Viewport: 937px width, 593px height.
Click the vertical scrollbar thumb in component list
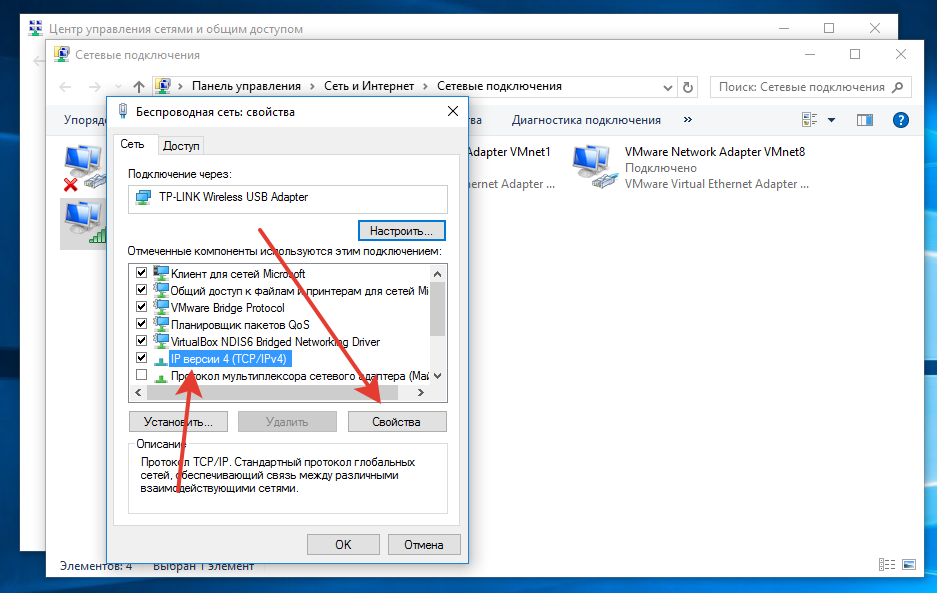click(437, 309)
